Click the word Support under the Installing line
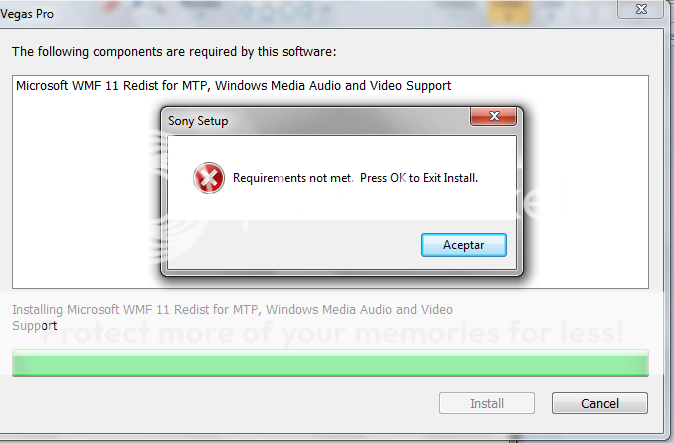 click(34, 326)
